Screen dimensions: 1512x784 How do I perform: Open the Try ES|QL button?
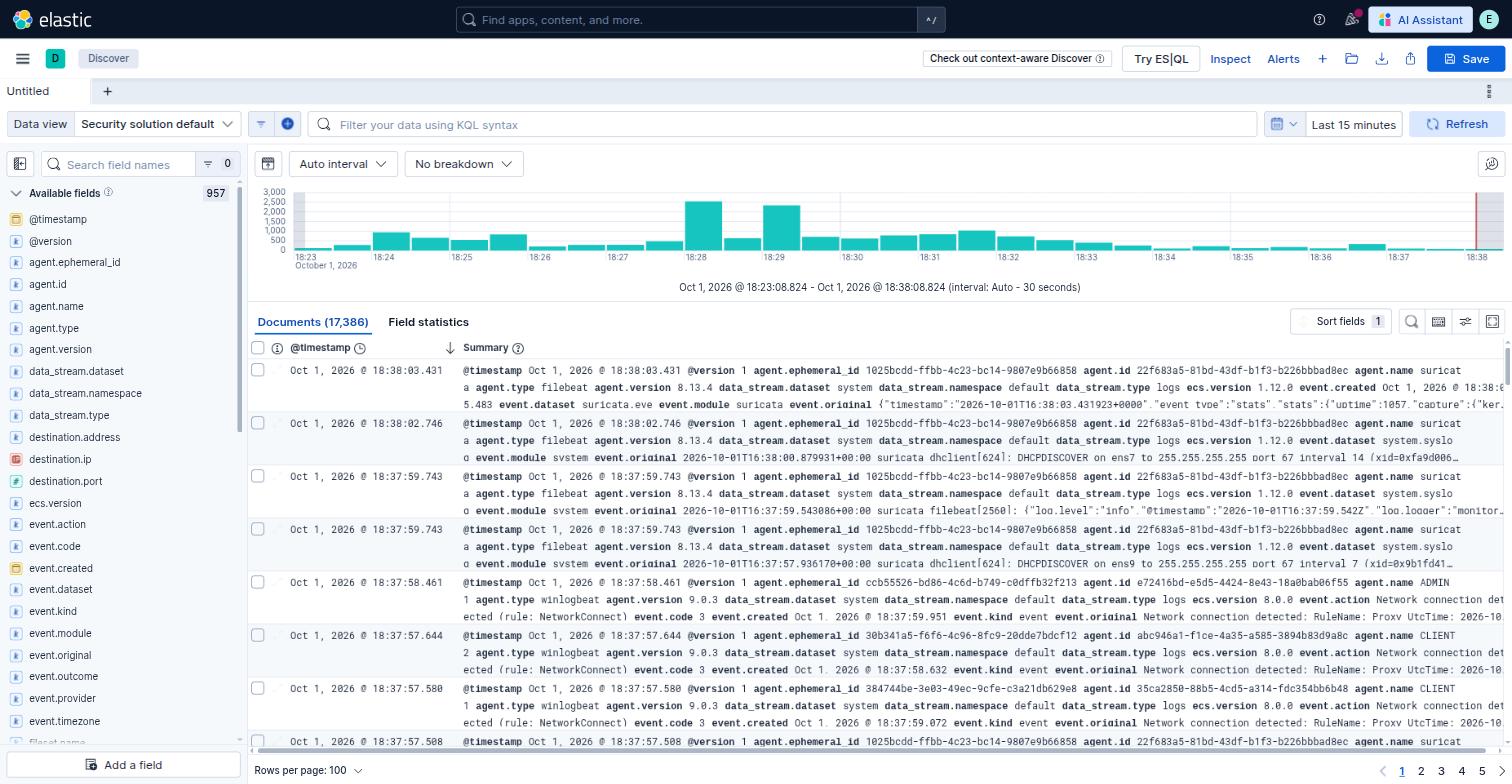click(x=1161, y=59)
